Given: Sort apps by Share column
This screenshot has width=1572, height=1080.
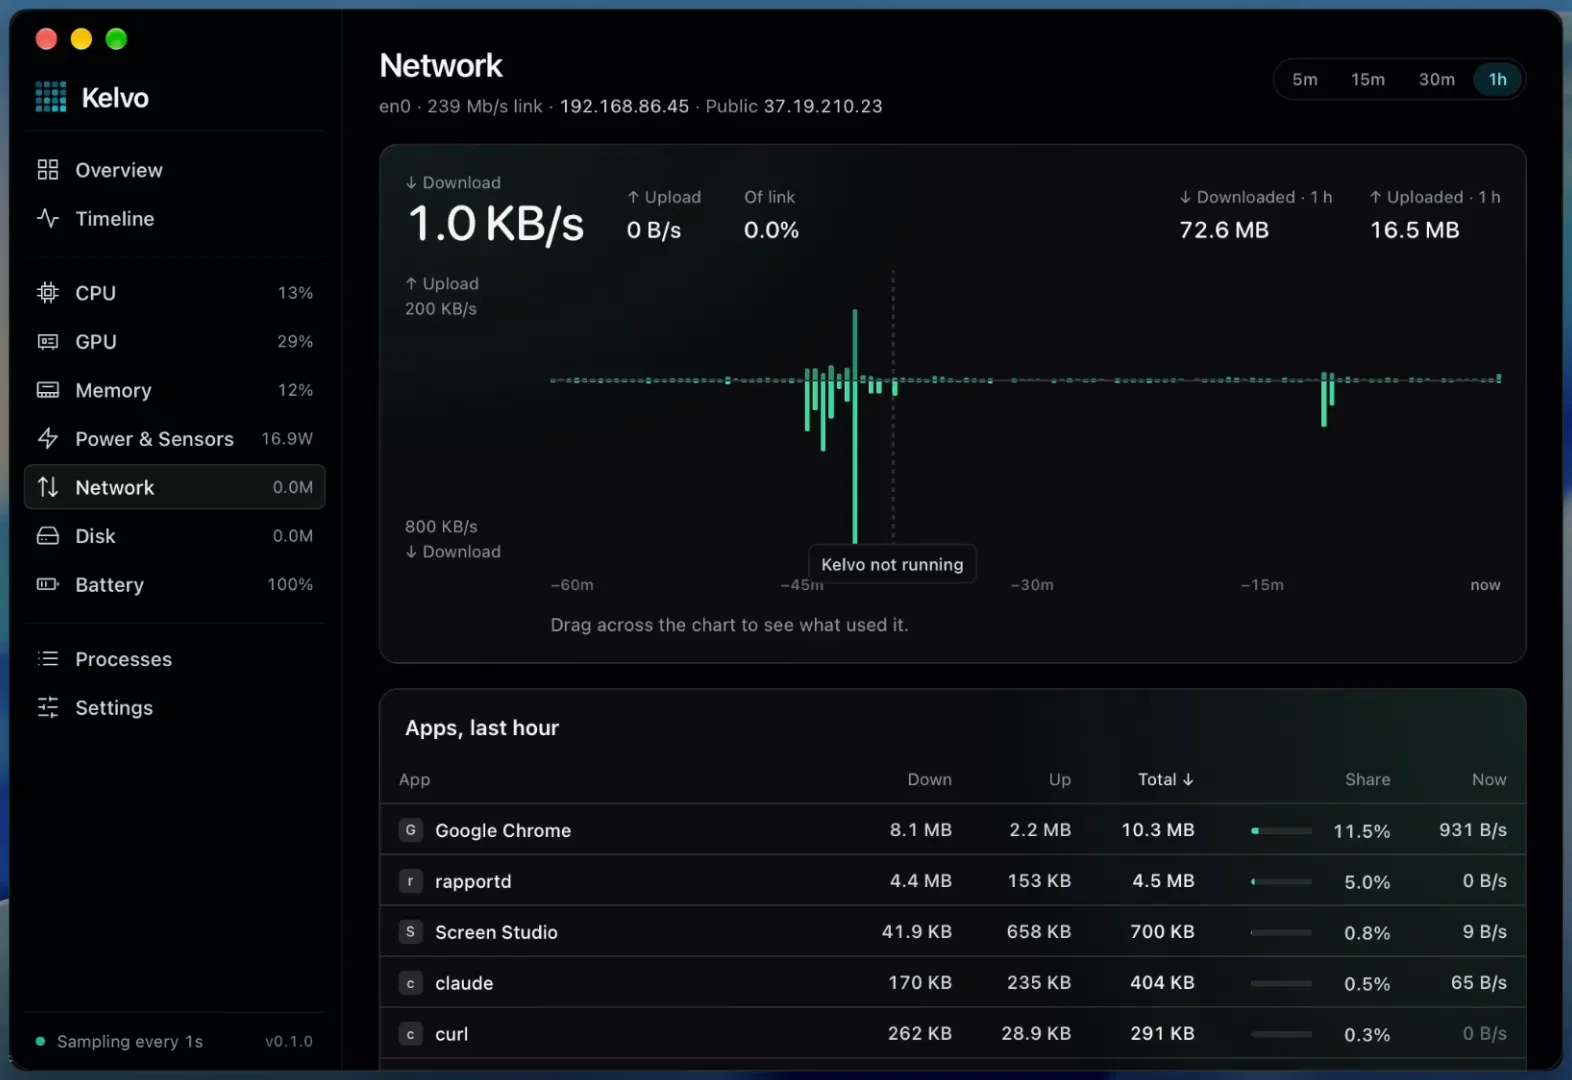Looking at the screenshot, I should point(1368,779).
